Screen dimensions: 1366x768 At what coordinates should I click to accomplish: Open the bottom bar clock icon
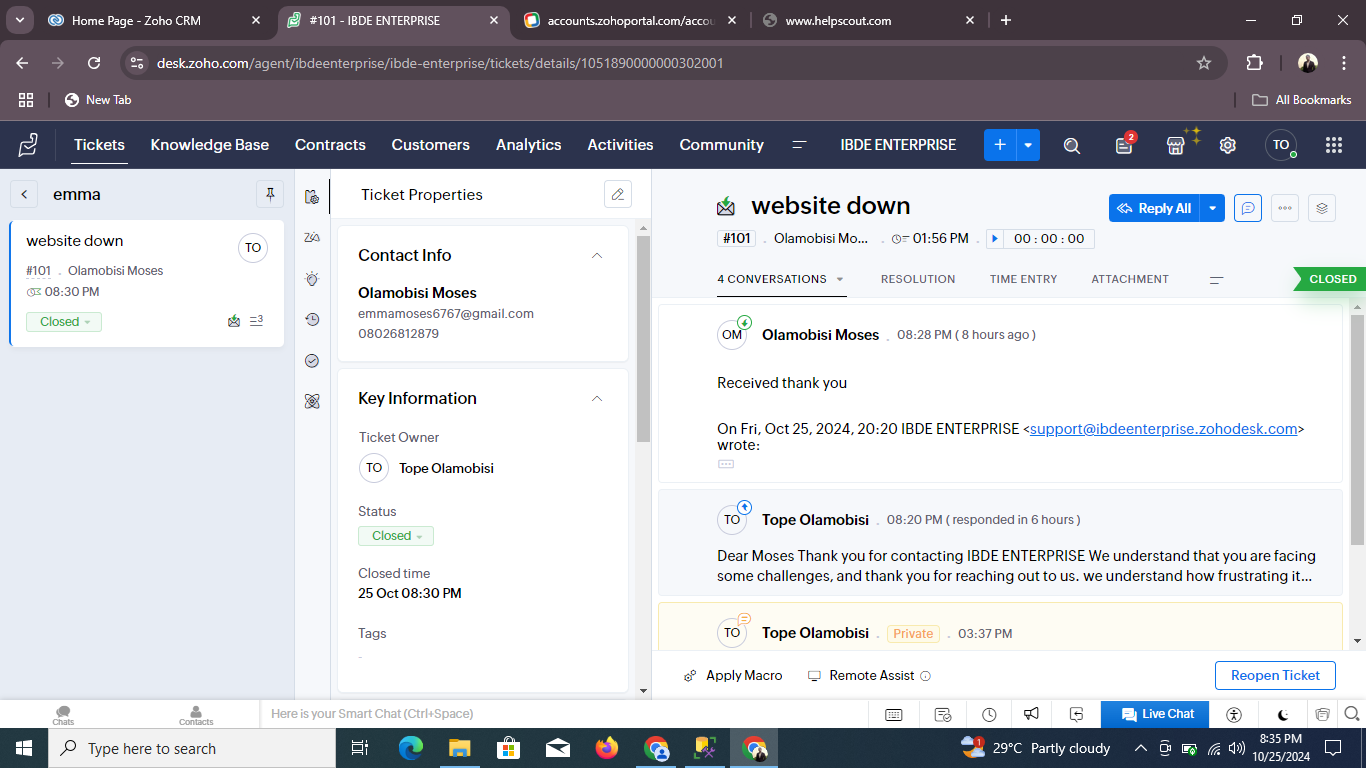(x=989, y=714)
